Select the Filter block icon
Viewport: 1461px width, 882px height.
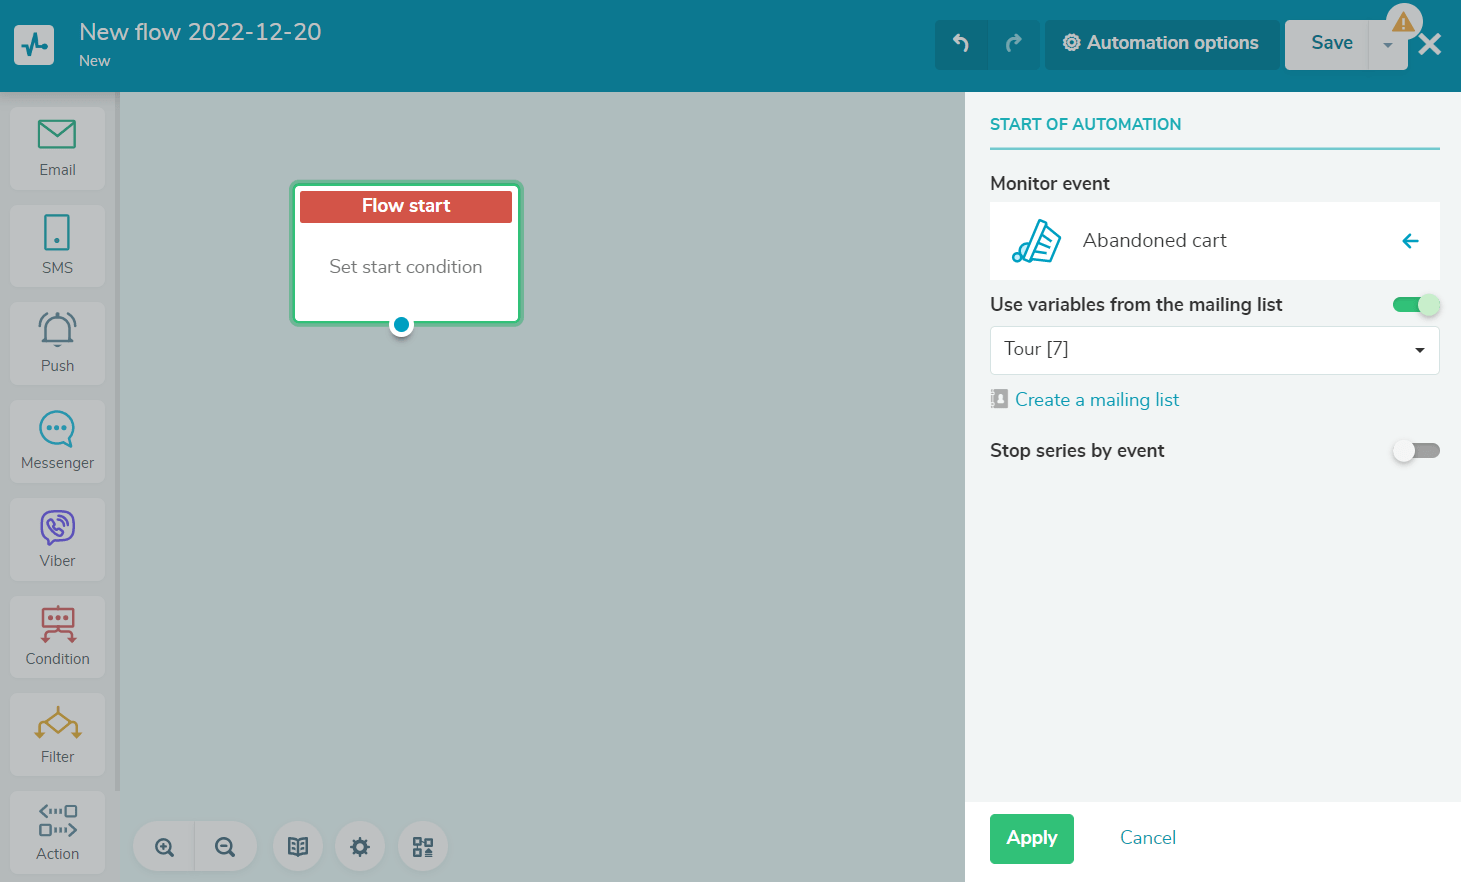pyautogui.click(x=57, y=734)
